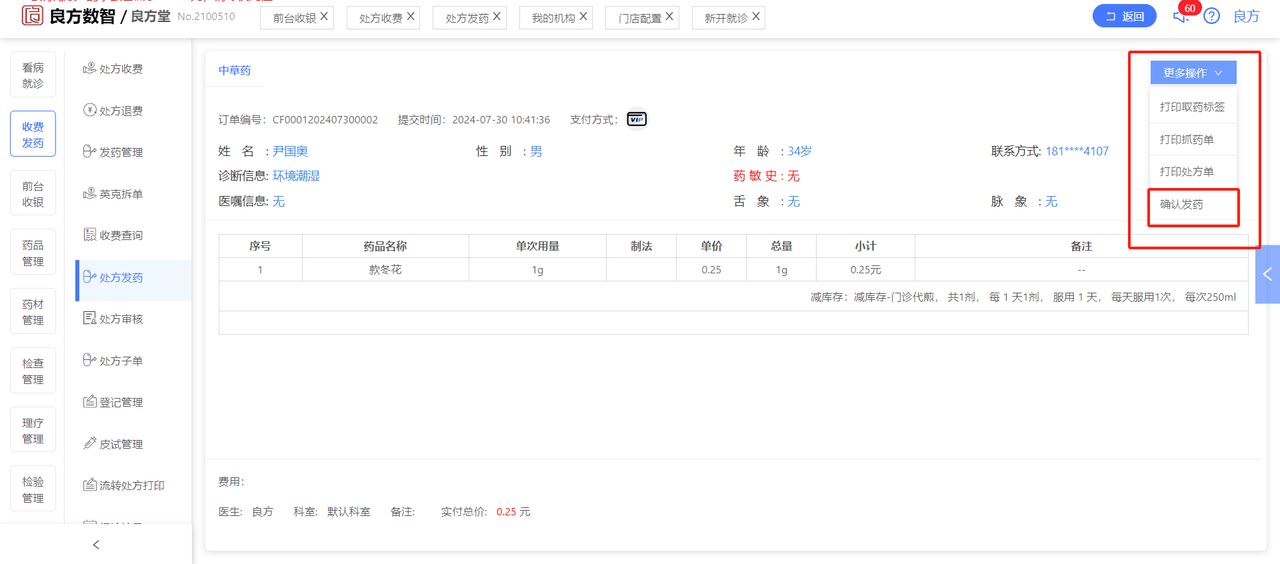The image size is (1280, 564).
Task: Close the 我的机构 tab
Action: click(x=583, y=17)
